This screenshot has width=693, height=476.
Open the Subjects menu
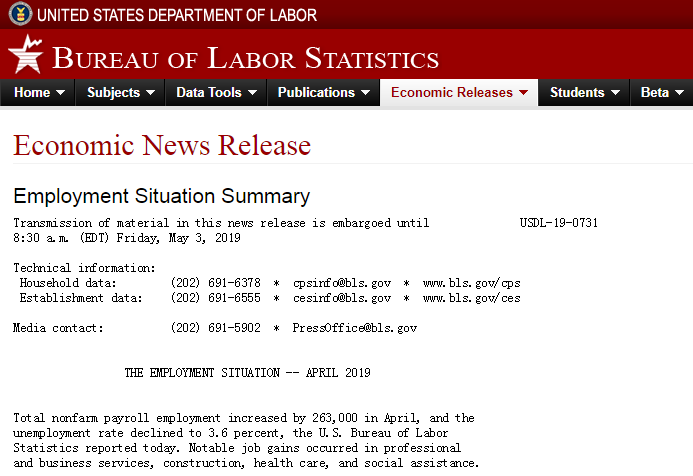pos(121,92)
